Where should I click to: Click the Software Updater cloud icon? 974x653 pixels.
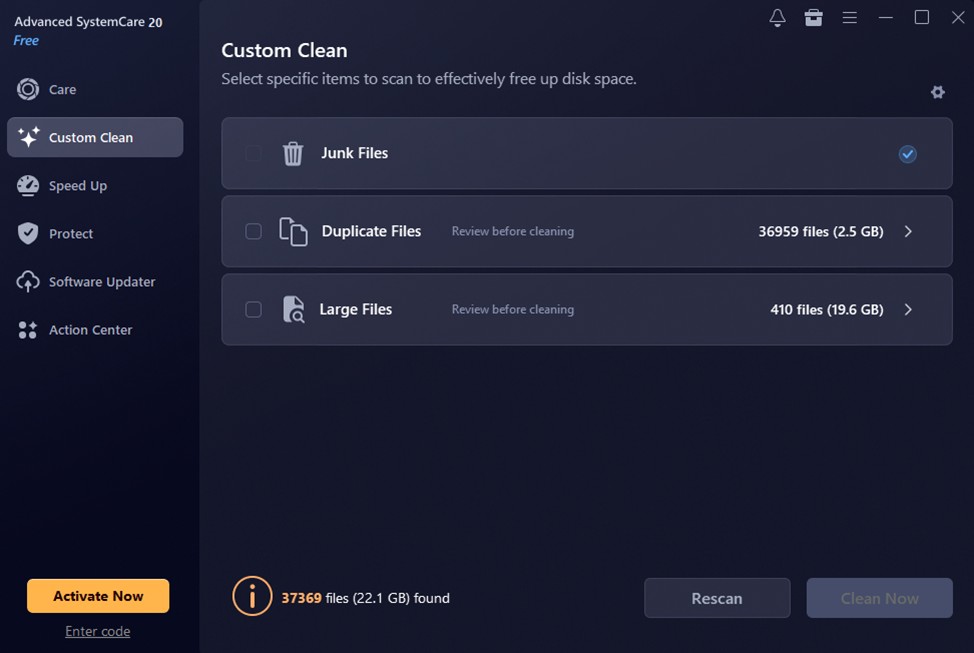click(28, 281)
